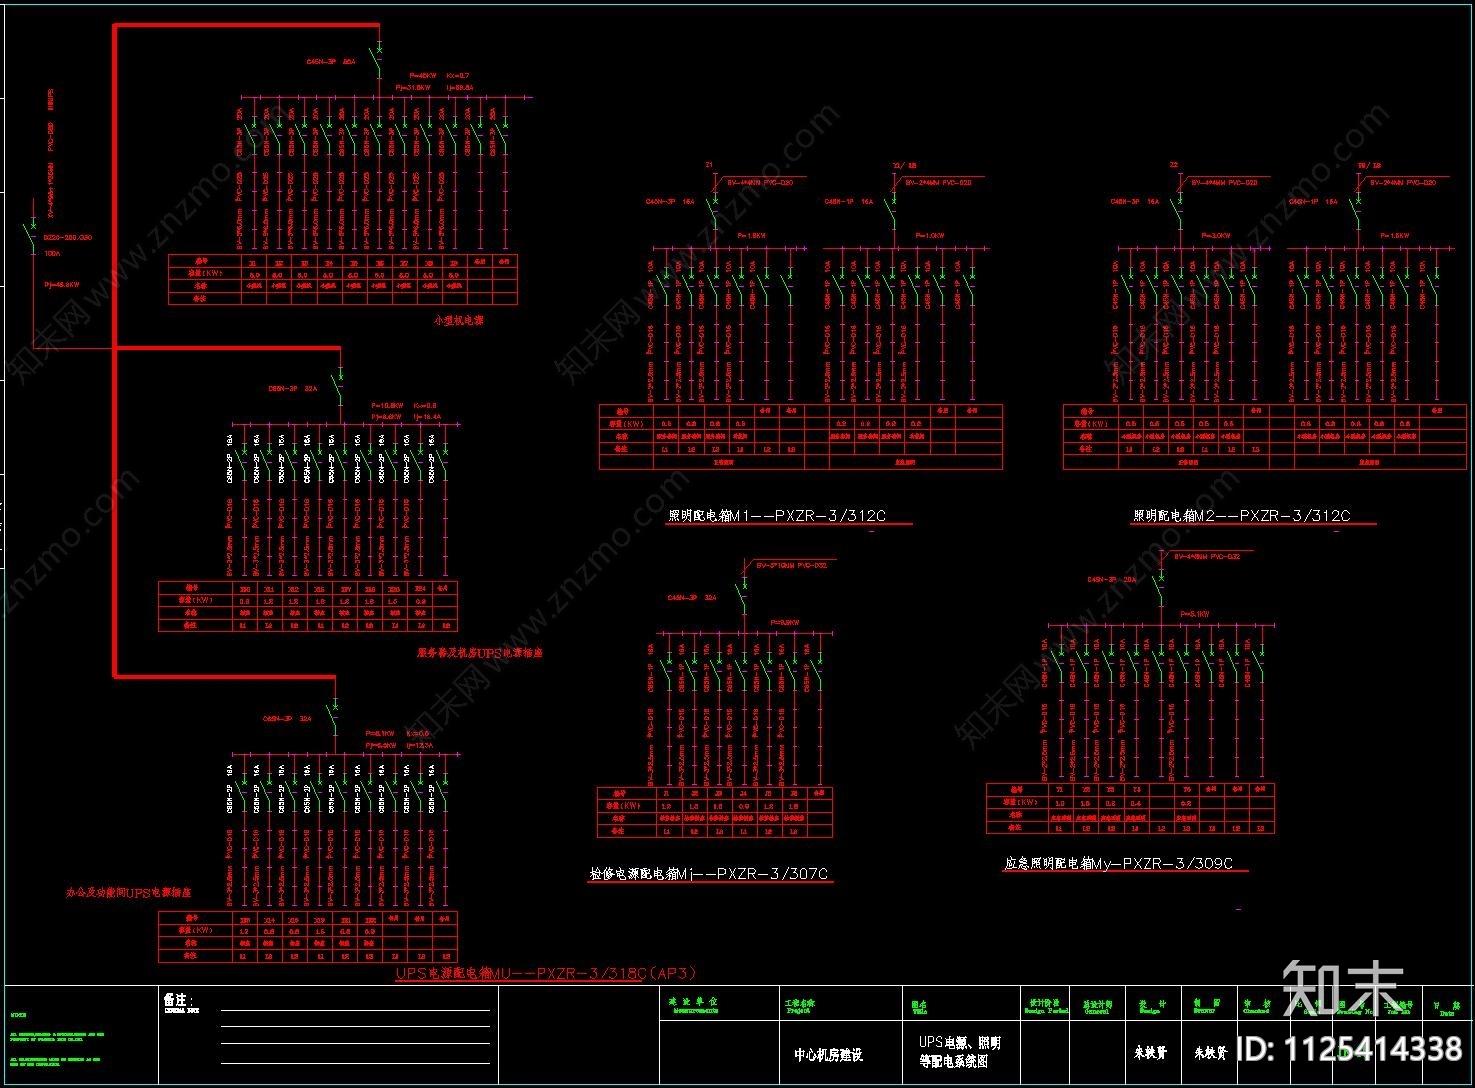This screenshot has width=1475, height=1088.
Task: Click drawing title UPS电源、照明等配电系统图
Action: click(960, 1051)
